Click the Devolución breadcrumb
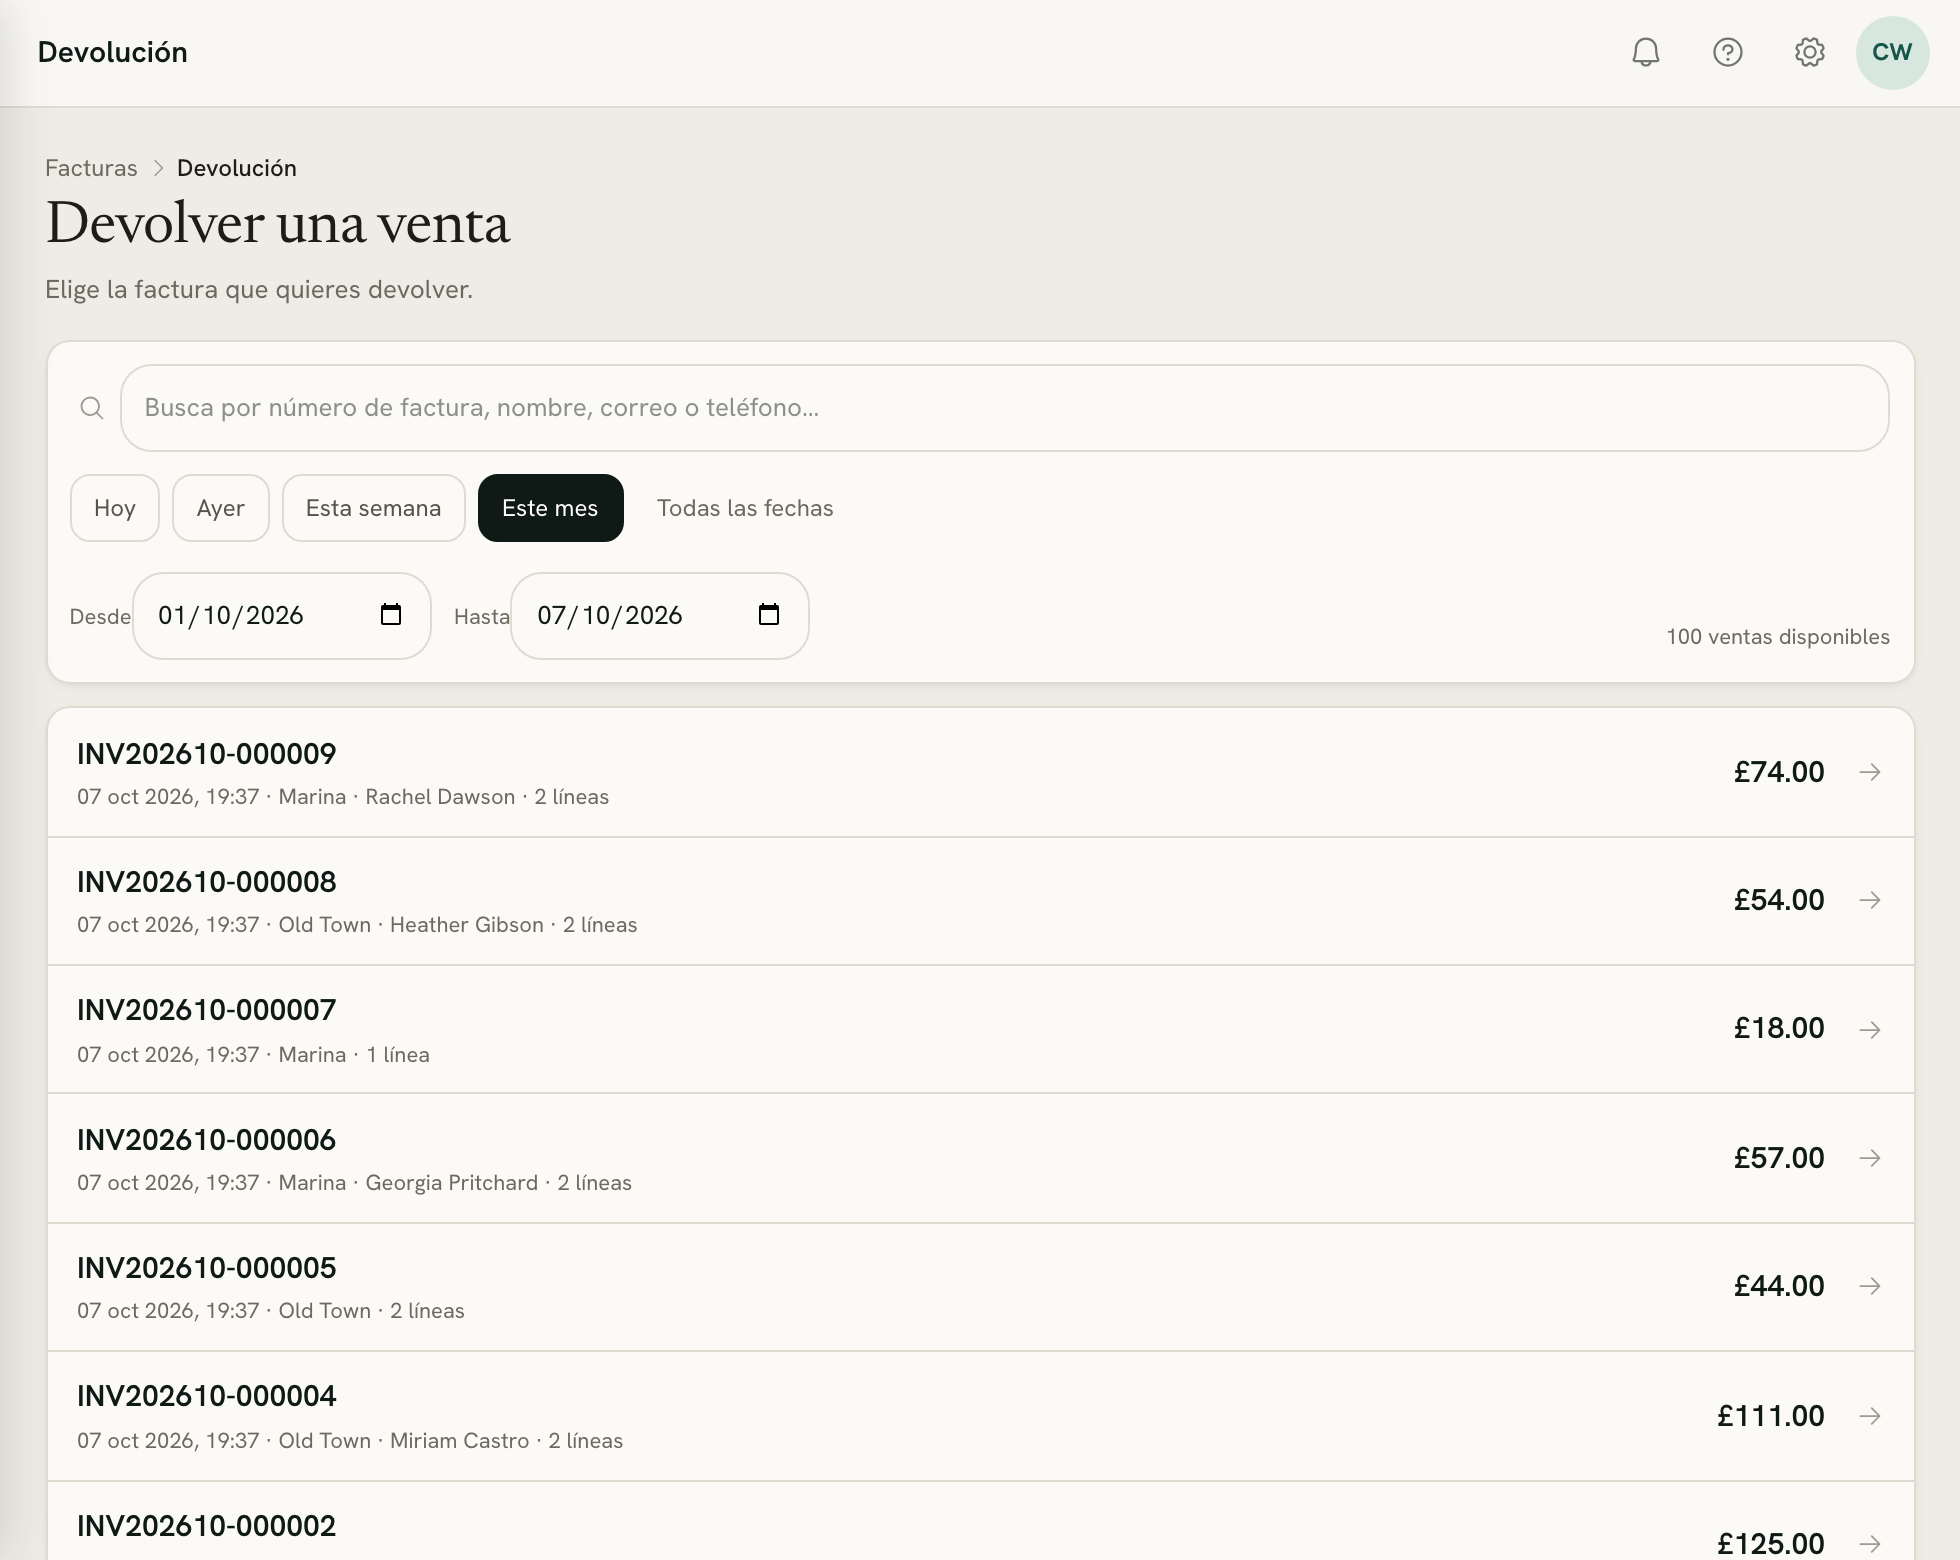The width and height of the screenshot is (1960, 1560). coord(237,168)
